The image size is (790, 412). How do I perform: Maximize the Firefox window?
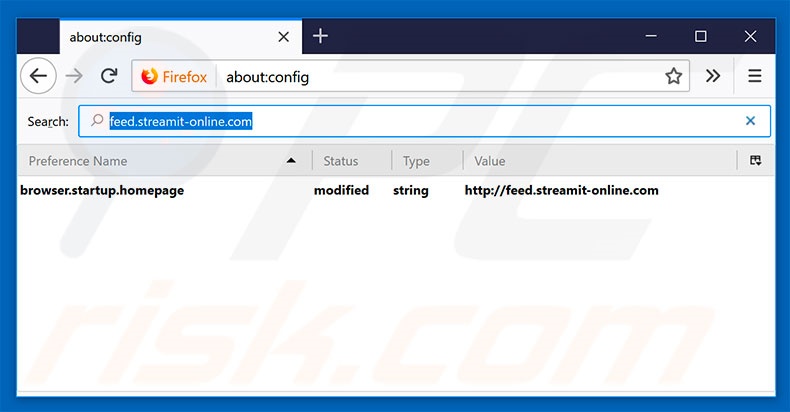point(700,36)
